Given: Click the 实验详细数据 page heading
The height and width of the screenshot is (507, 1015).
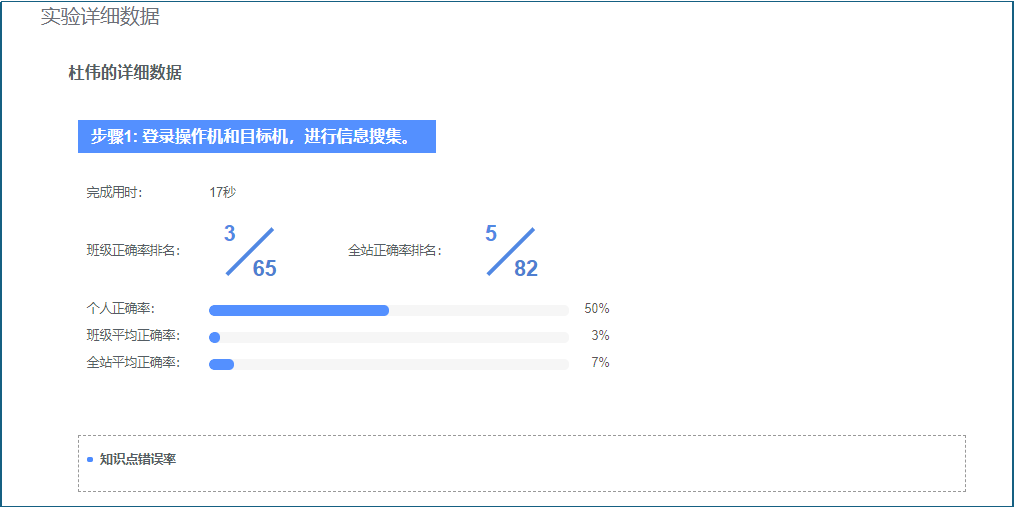Looking at the screenshot, I should tap(100, 17).
